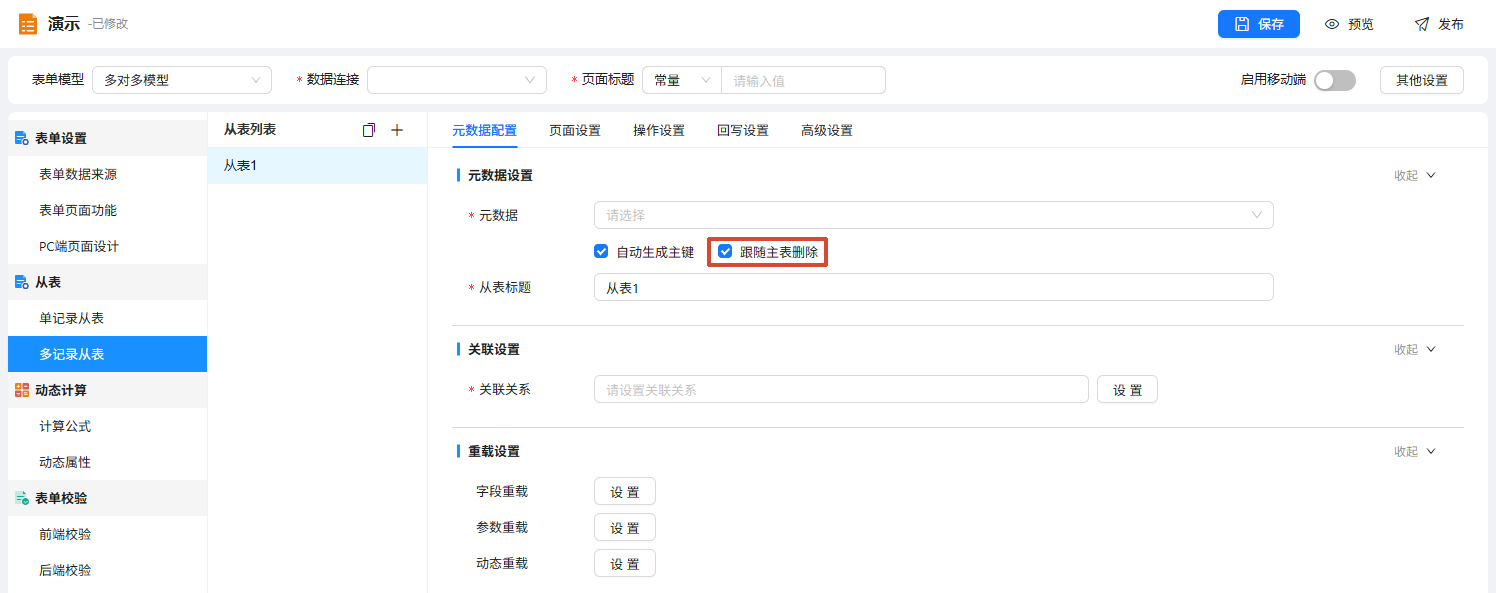Switch to 高级设置 tab
The image size is (1496, 593).
click(827, 130)
